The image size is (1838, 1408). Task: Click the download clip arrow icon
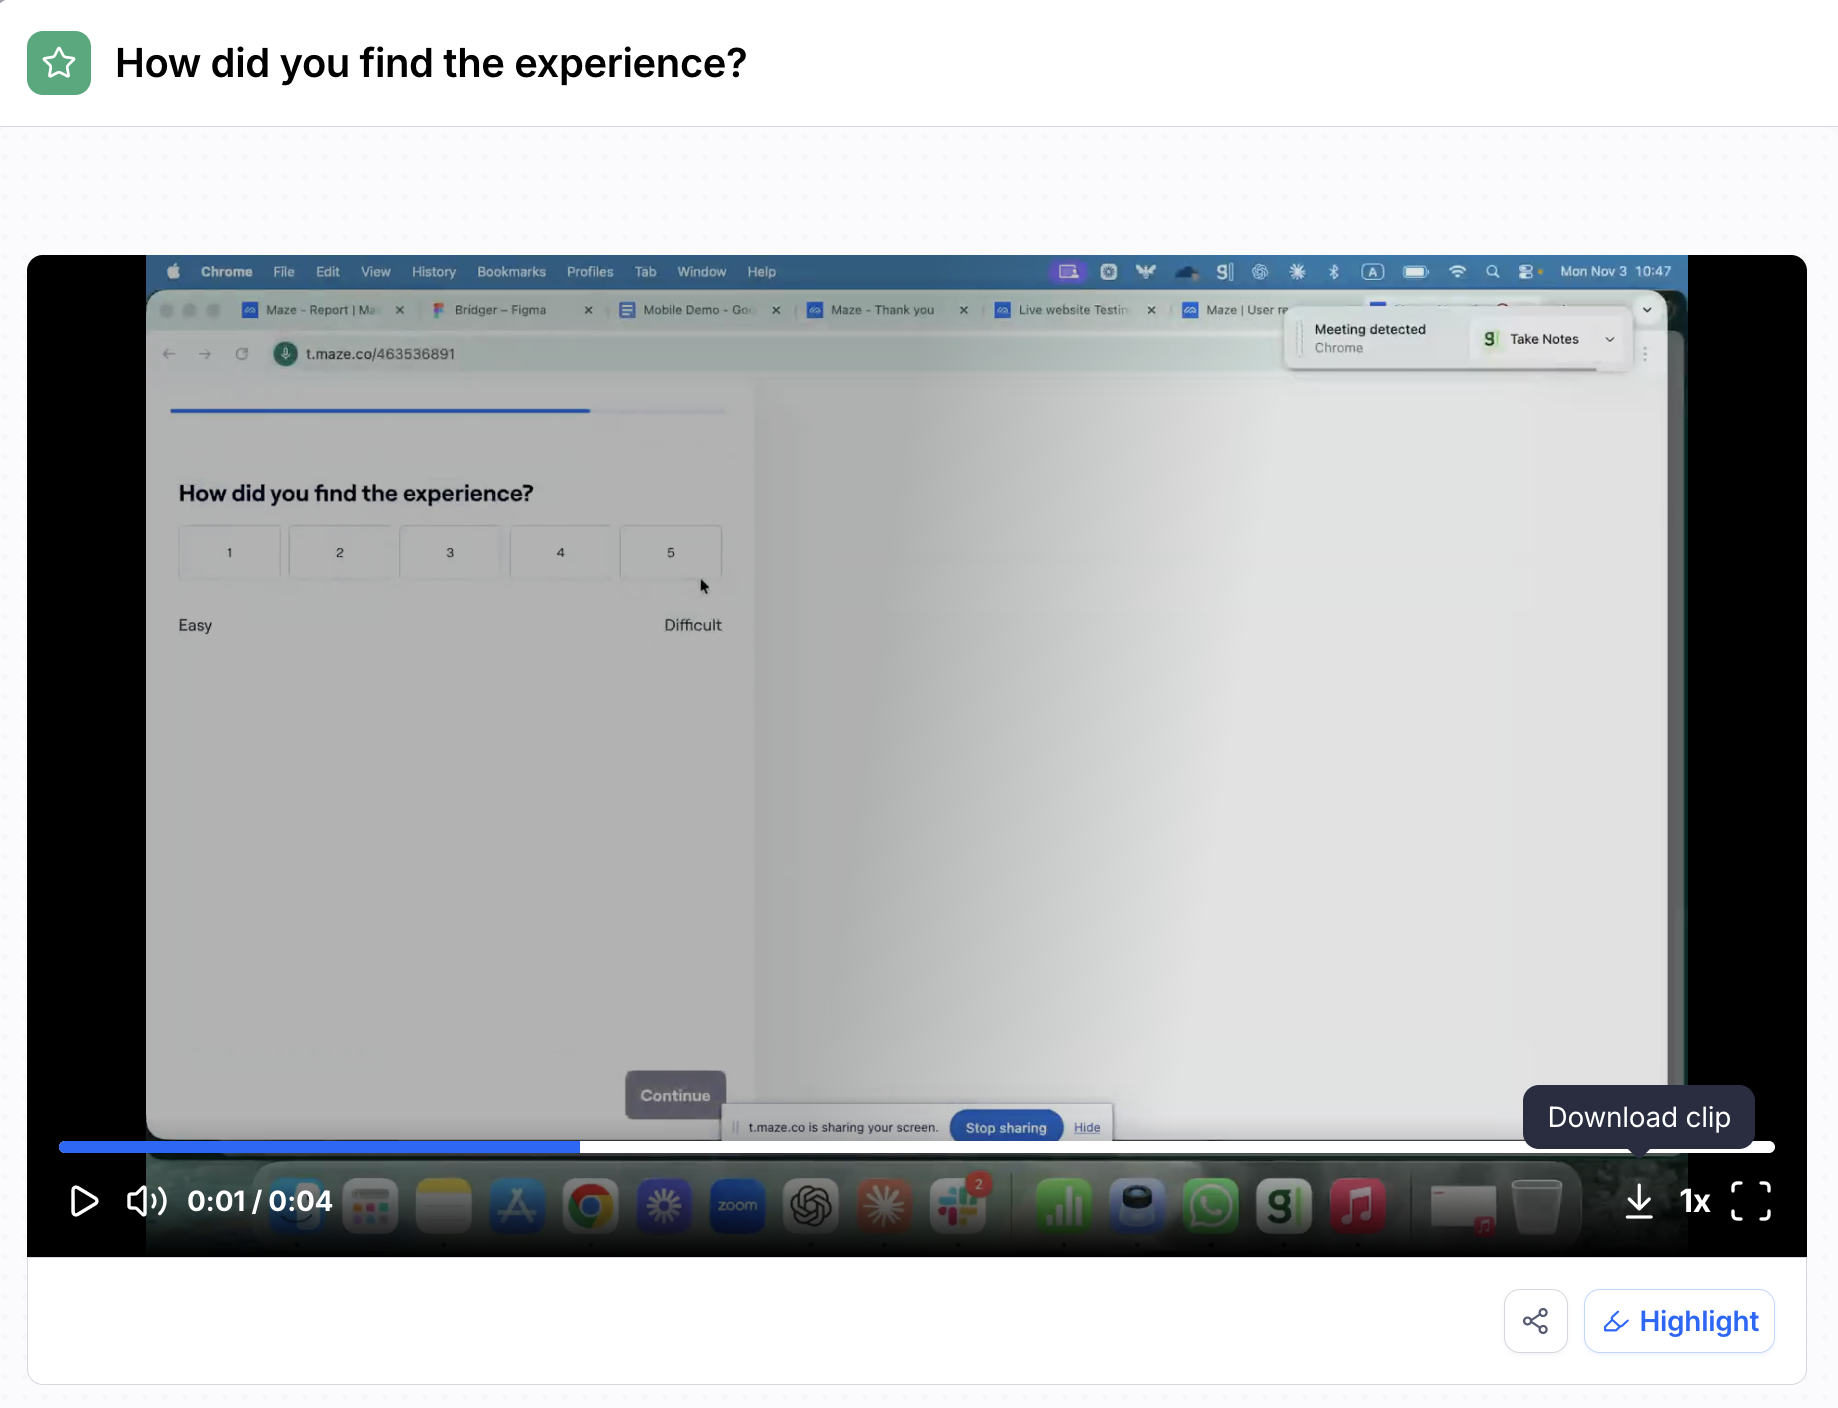click(1638, 1201)
